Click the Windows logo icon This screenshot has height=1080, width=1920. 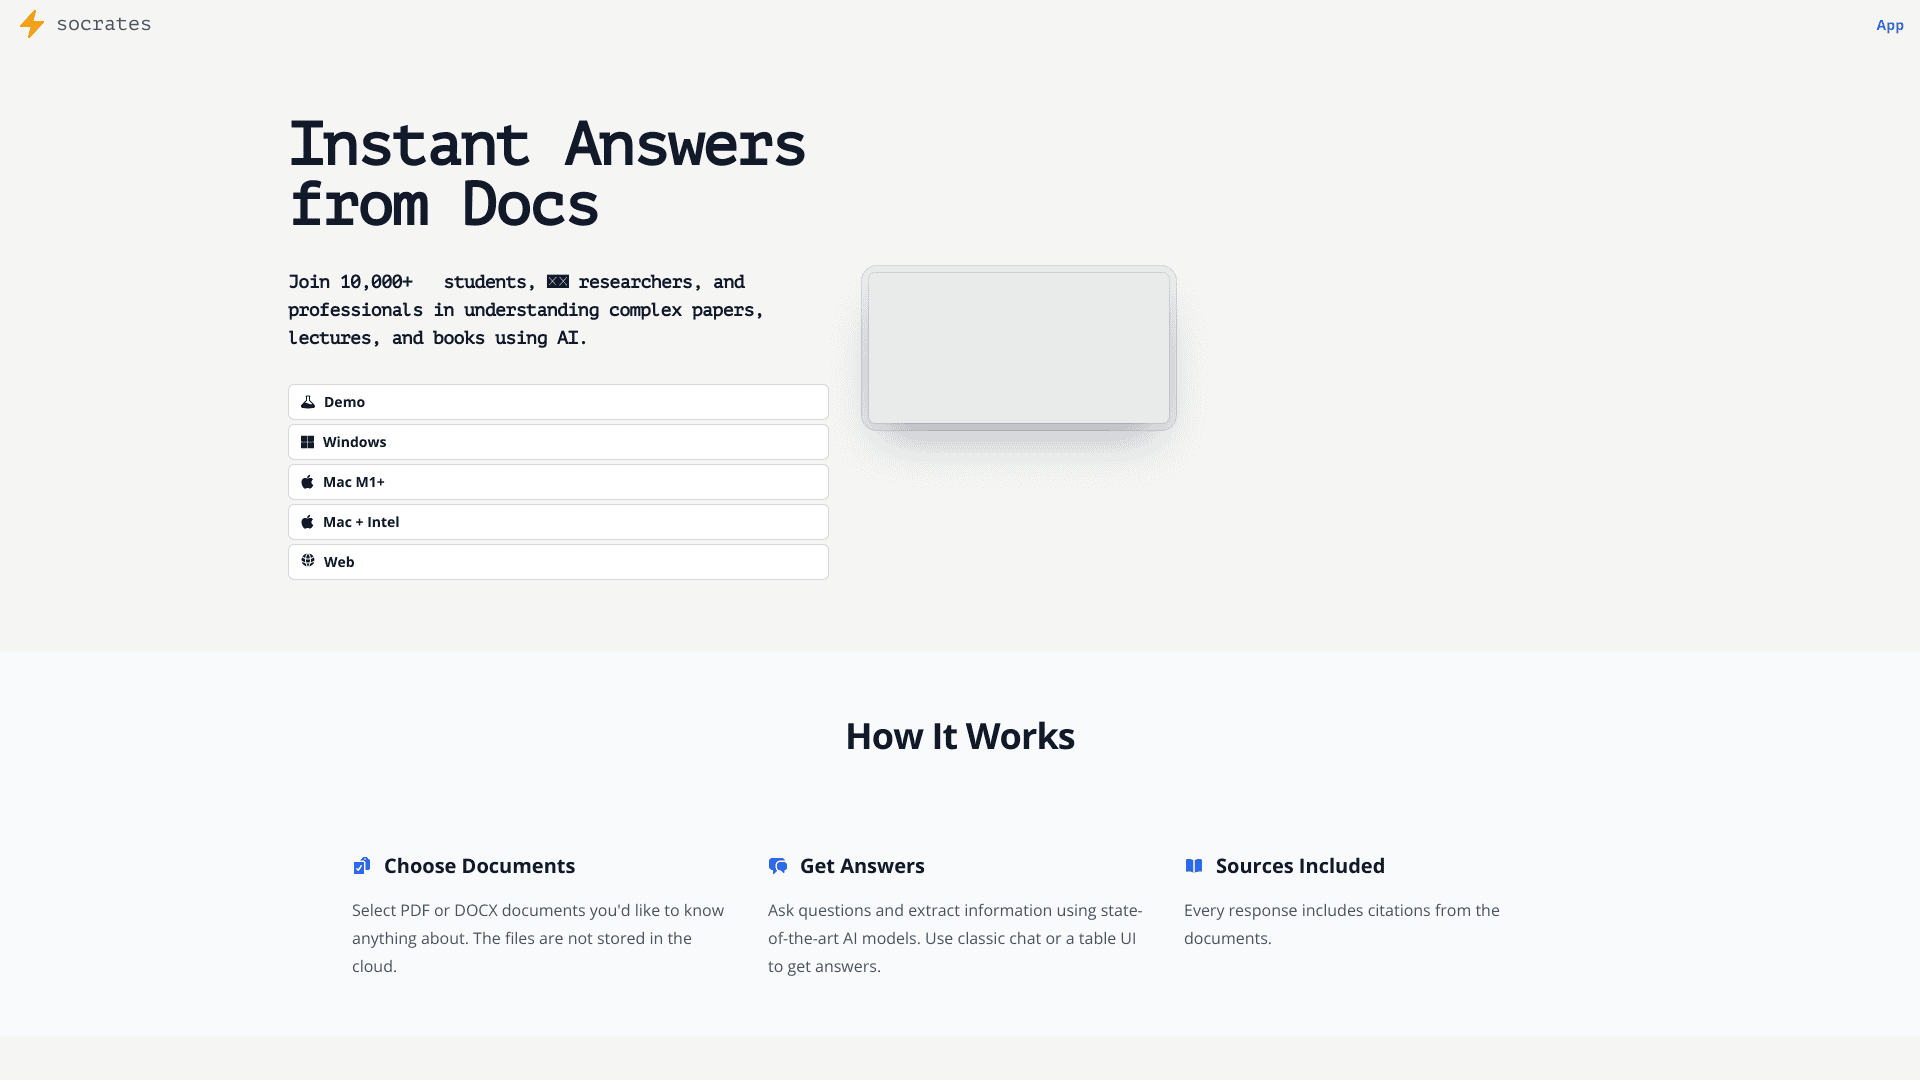point(308,441)
